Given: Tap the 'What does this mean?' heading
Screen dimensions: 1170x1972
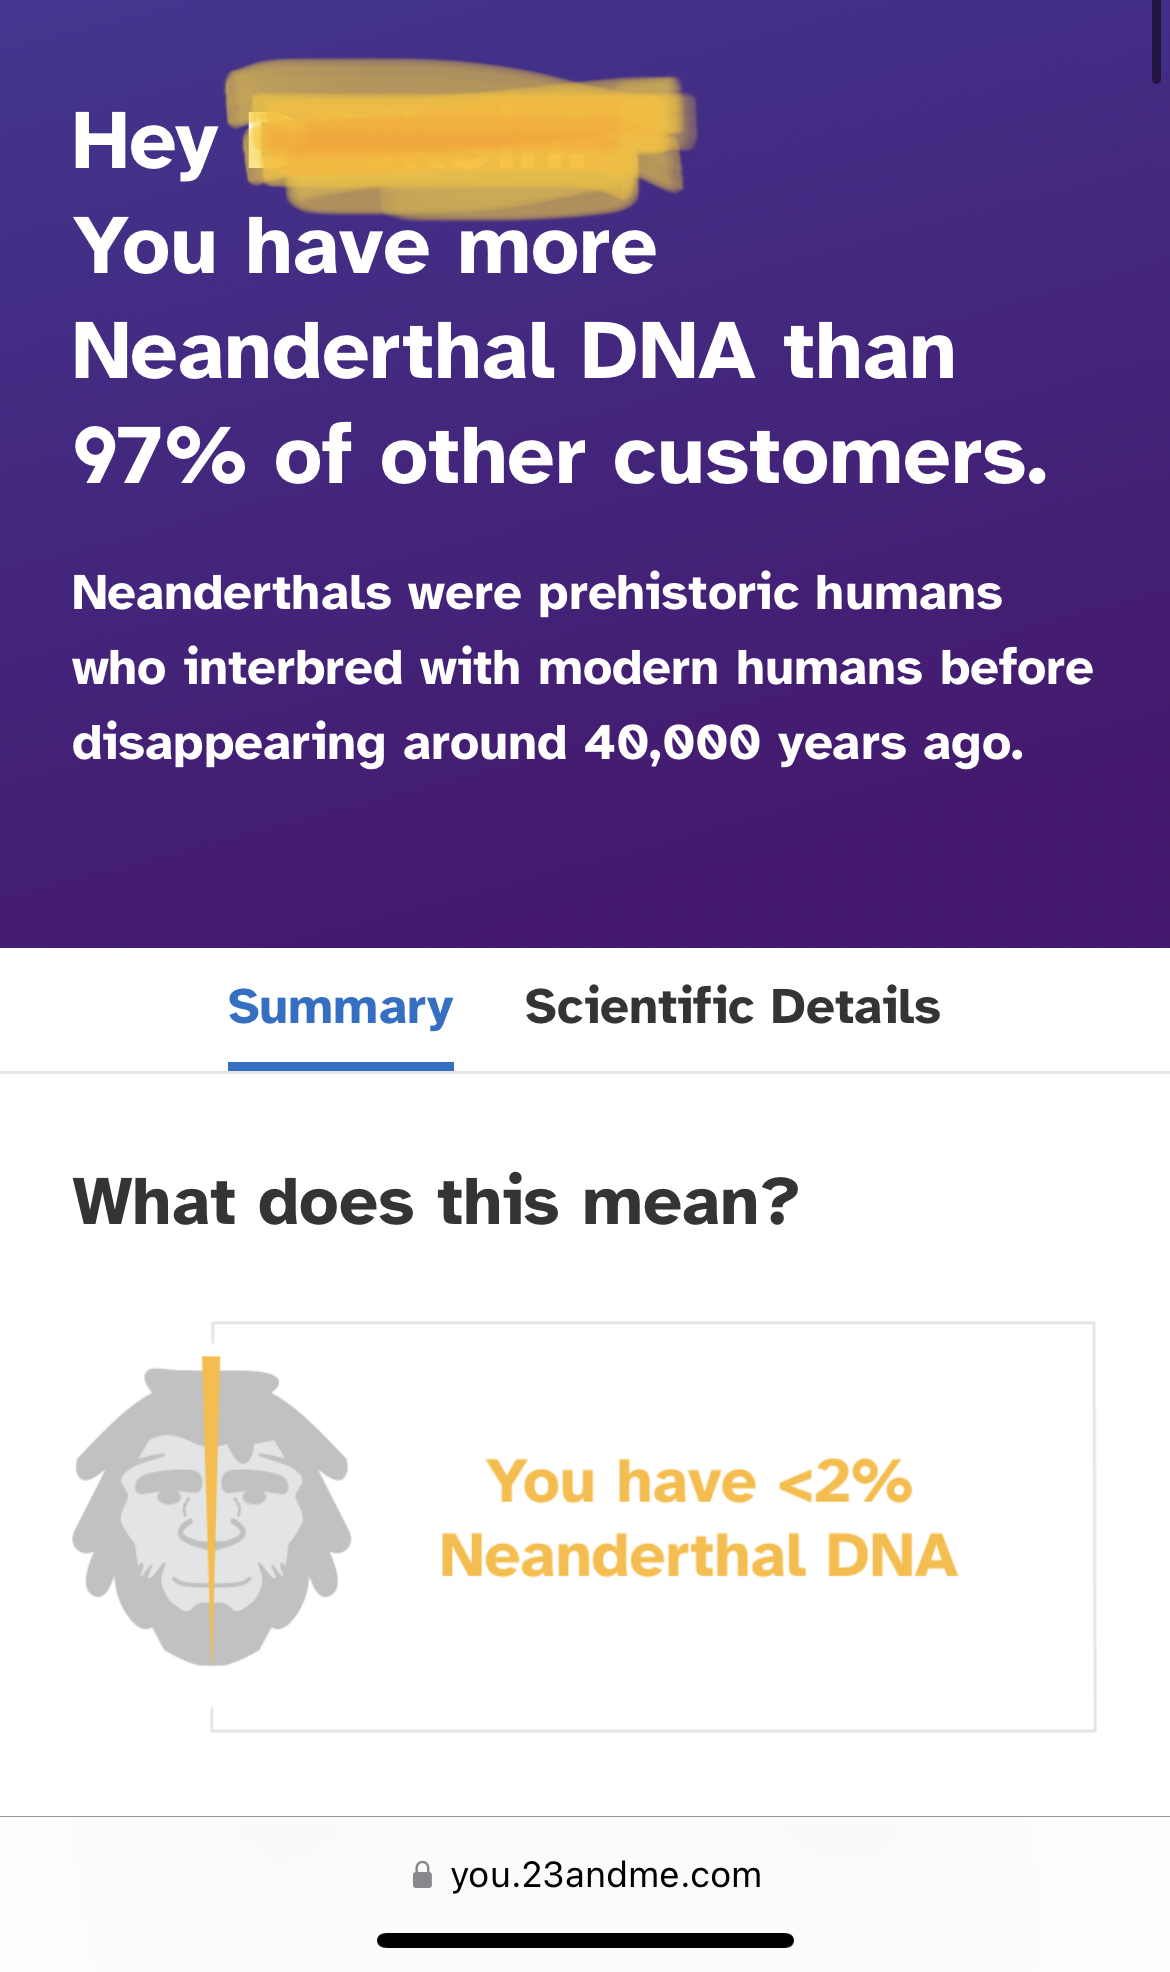Looking at the screenshot, I should [x=436, y=1201].
